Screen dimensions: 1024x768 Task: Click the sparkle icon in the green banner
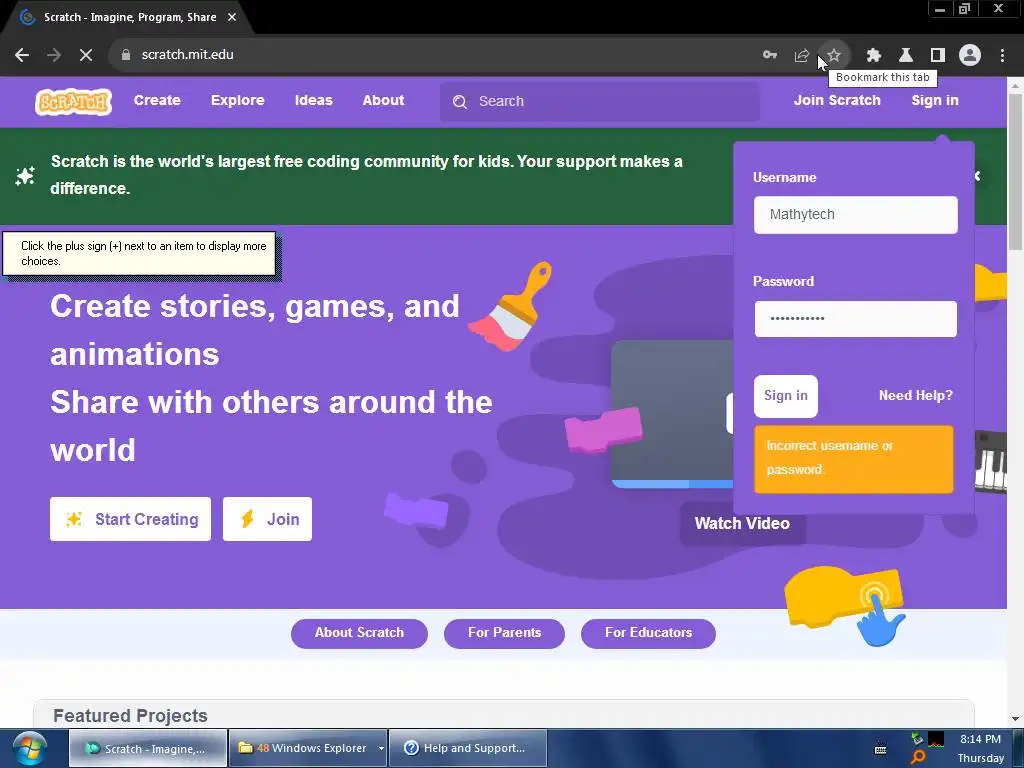[25, 175]
